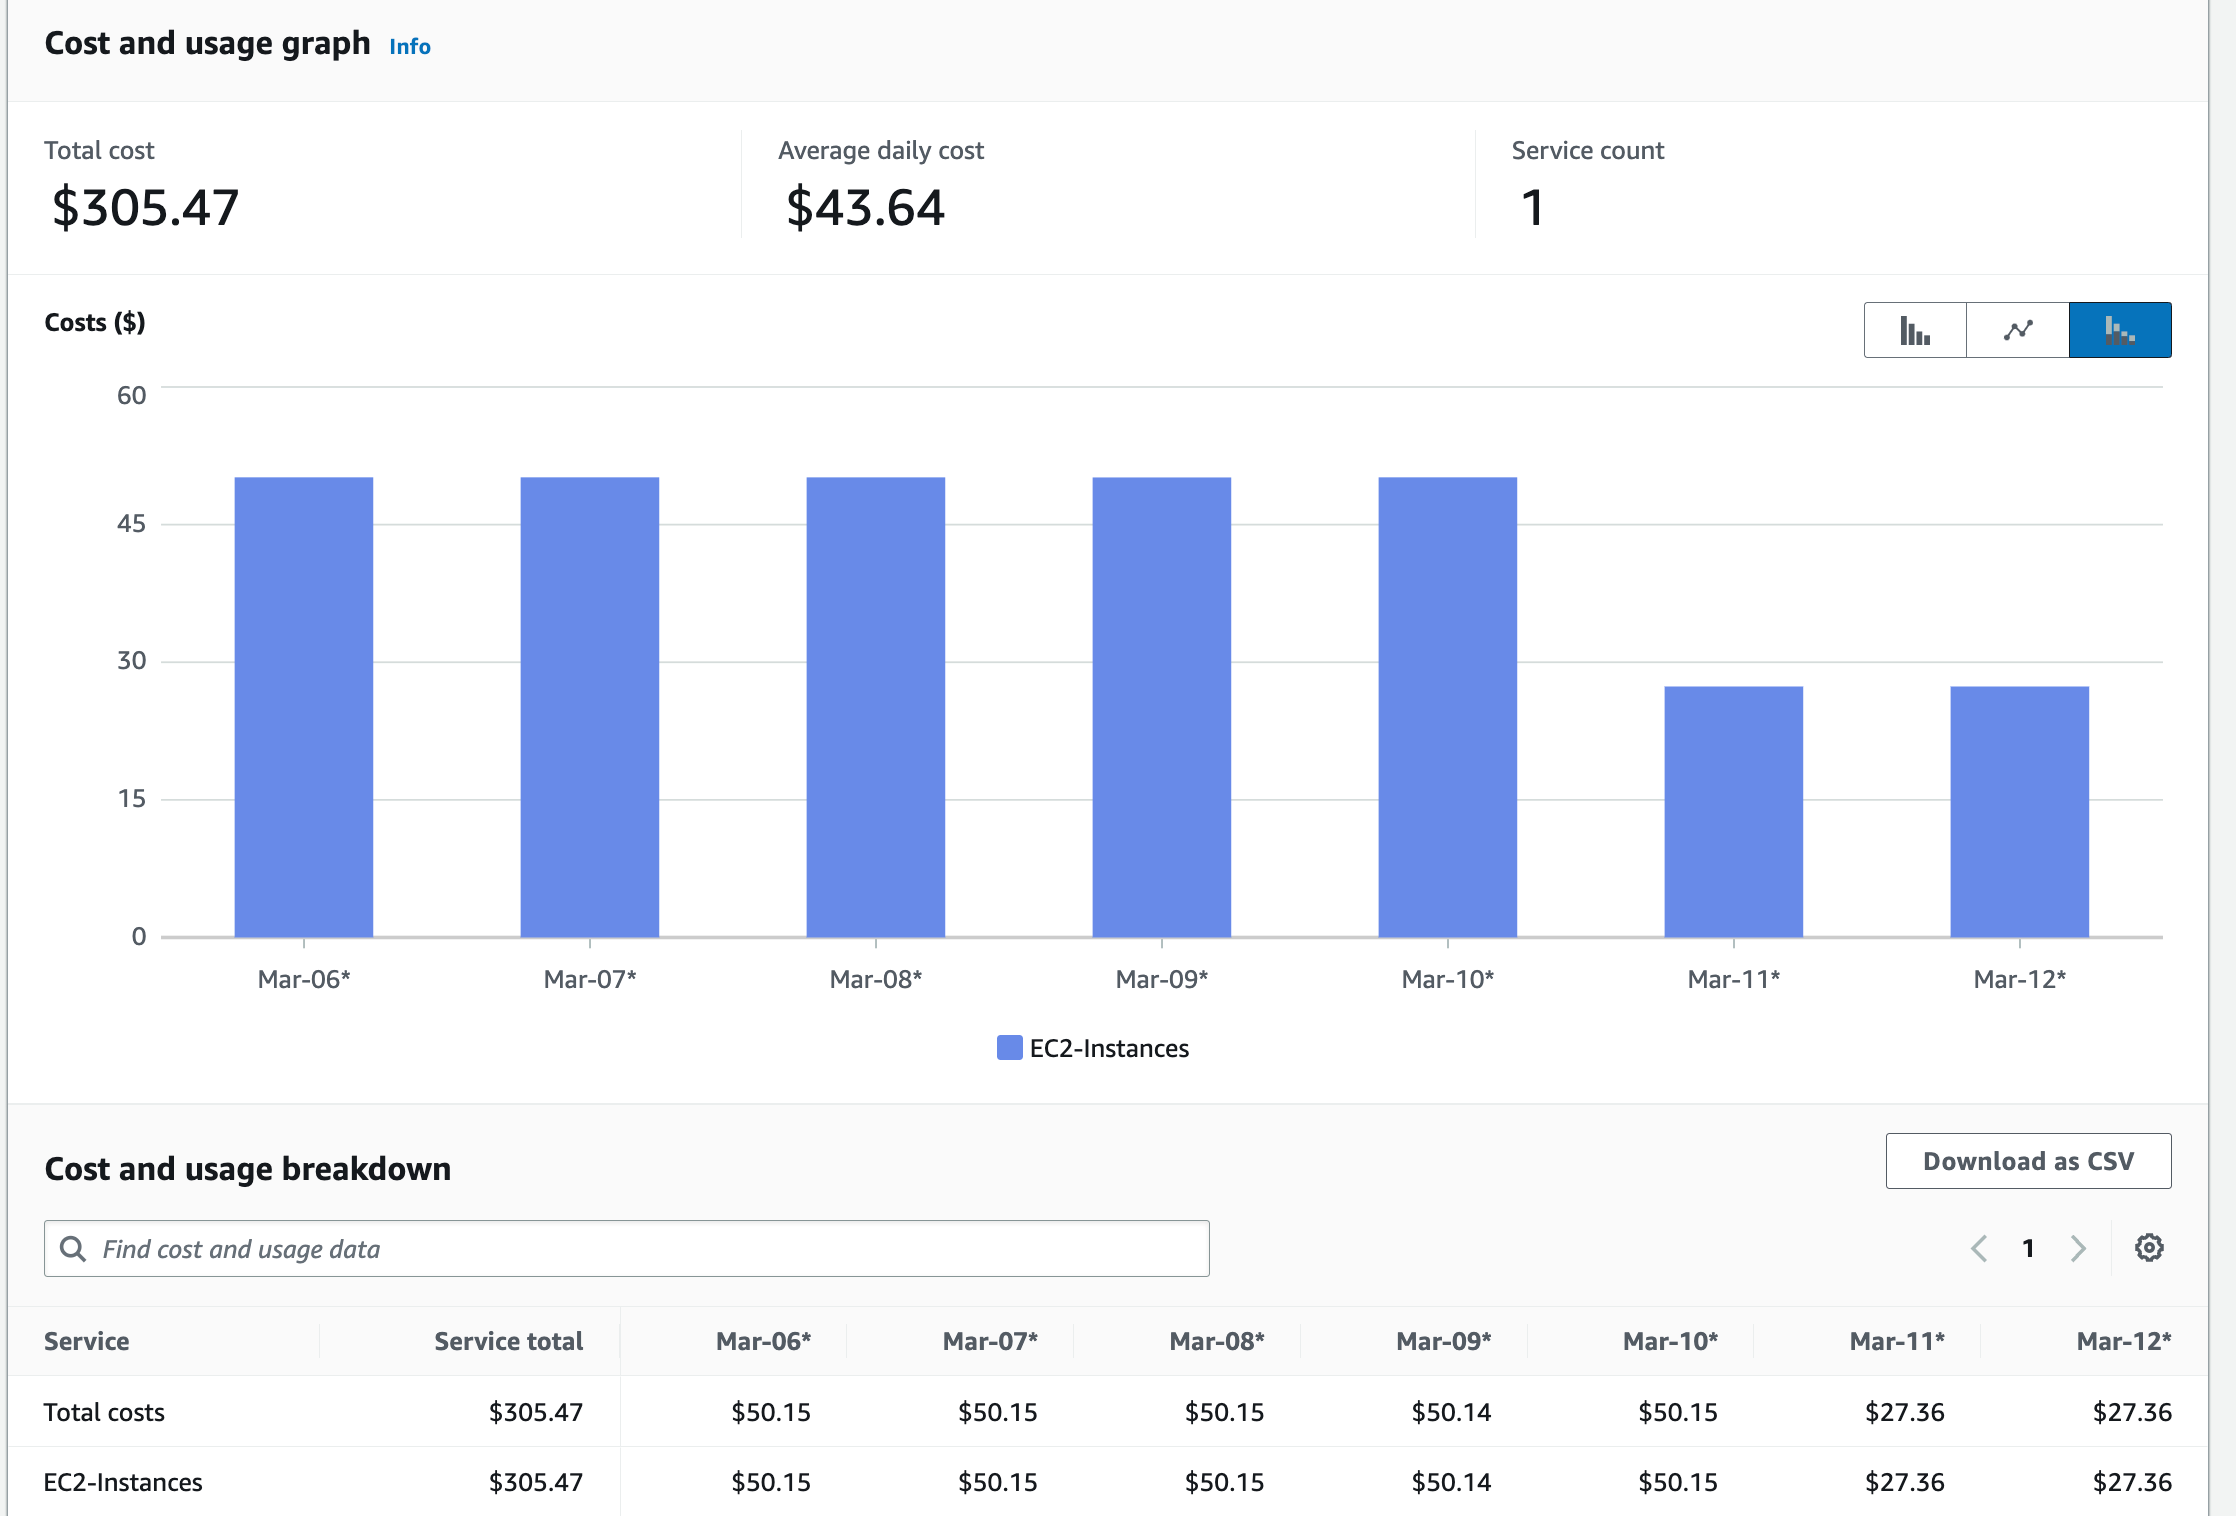Click page number 1 in the pagination control
This screenshot has height=1516, width=2236.
2028,1248
